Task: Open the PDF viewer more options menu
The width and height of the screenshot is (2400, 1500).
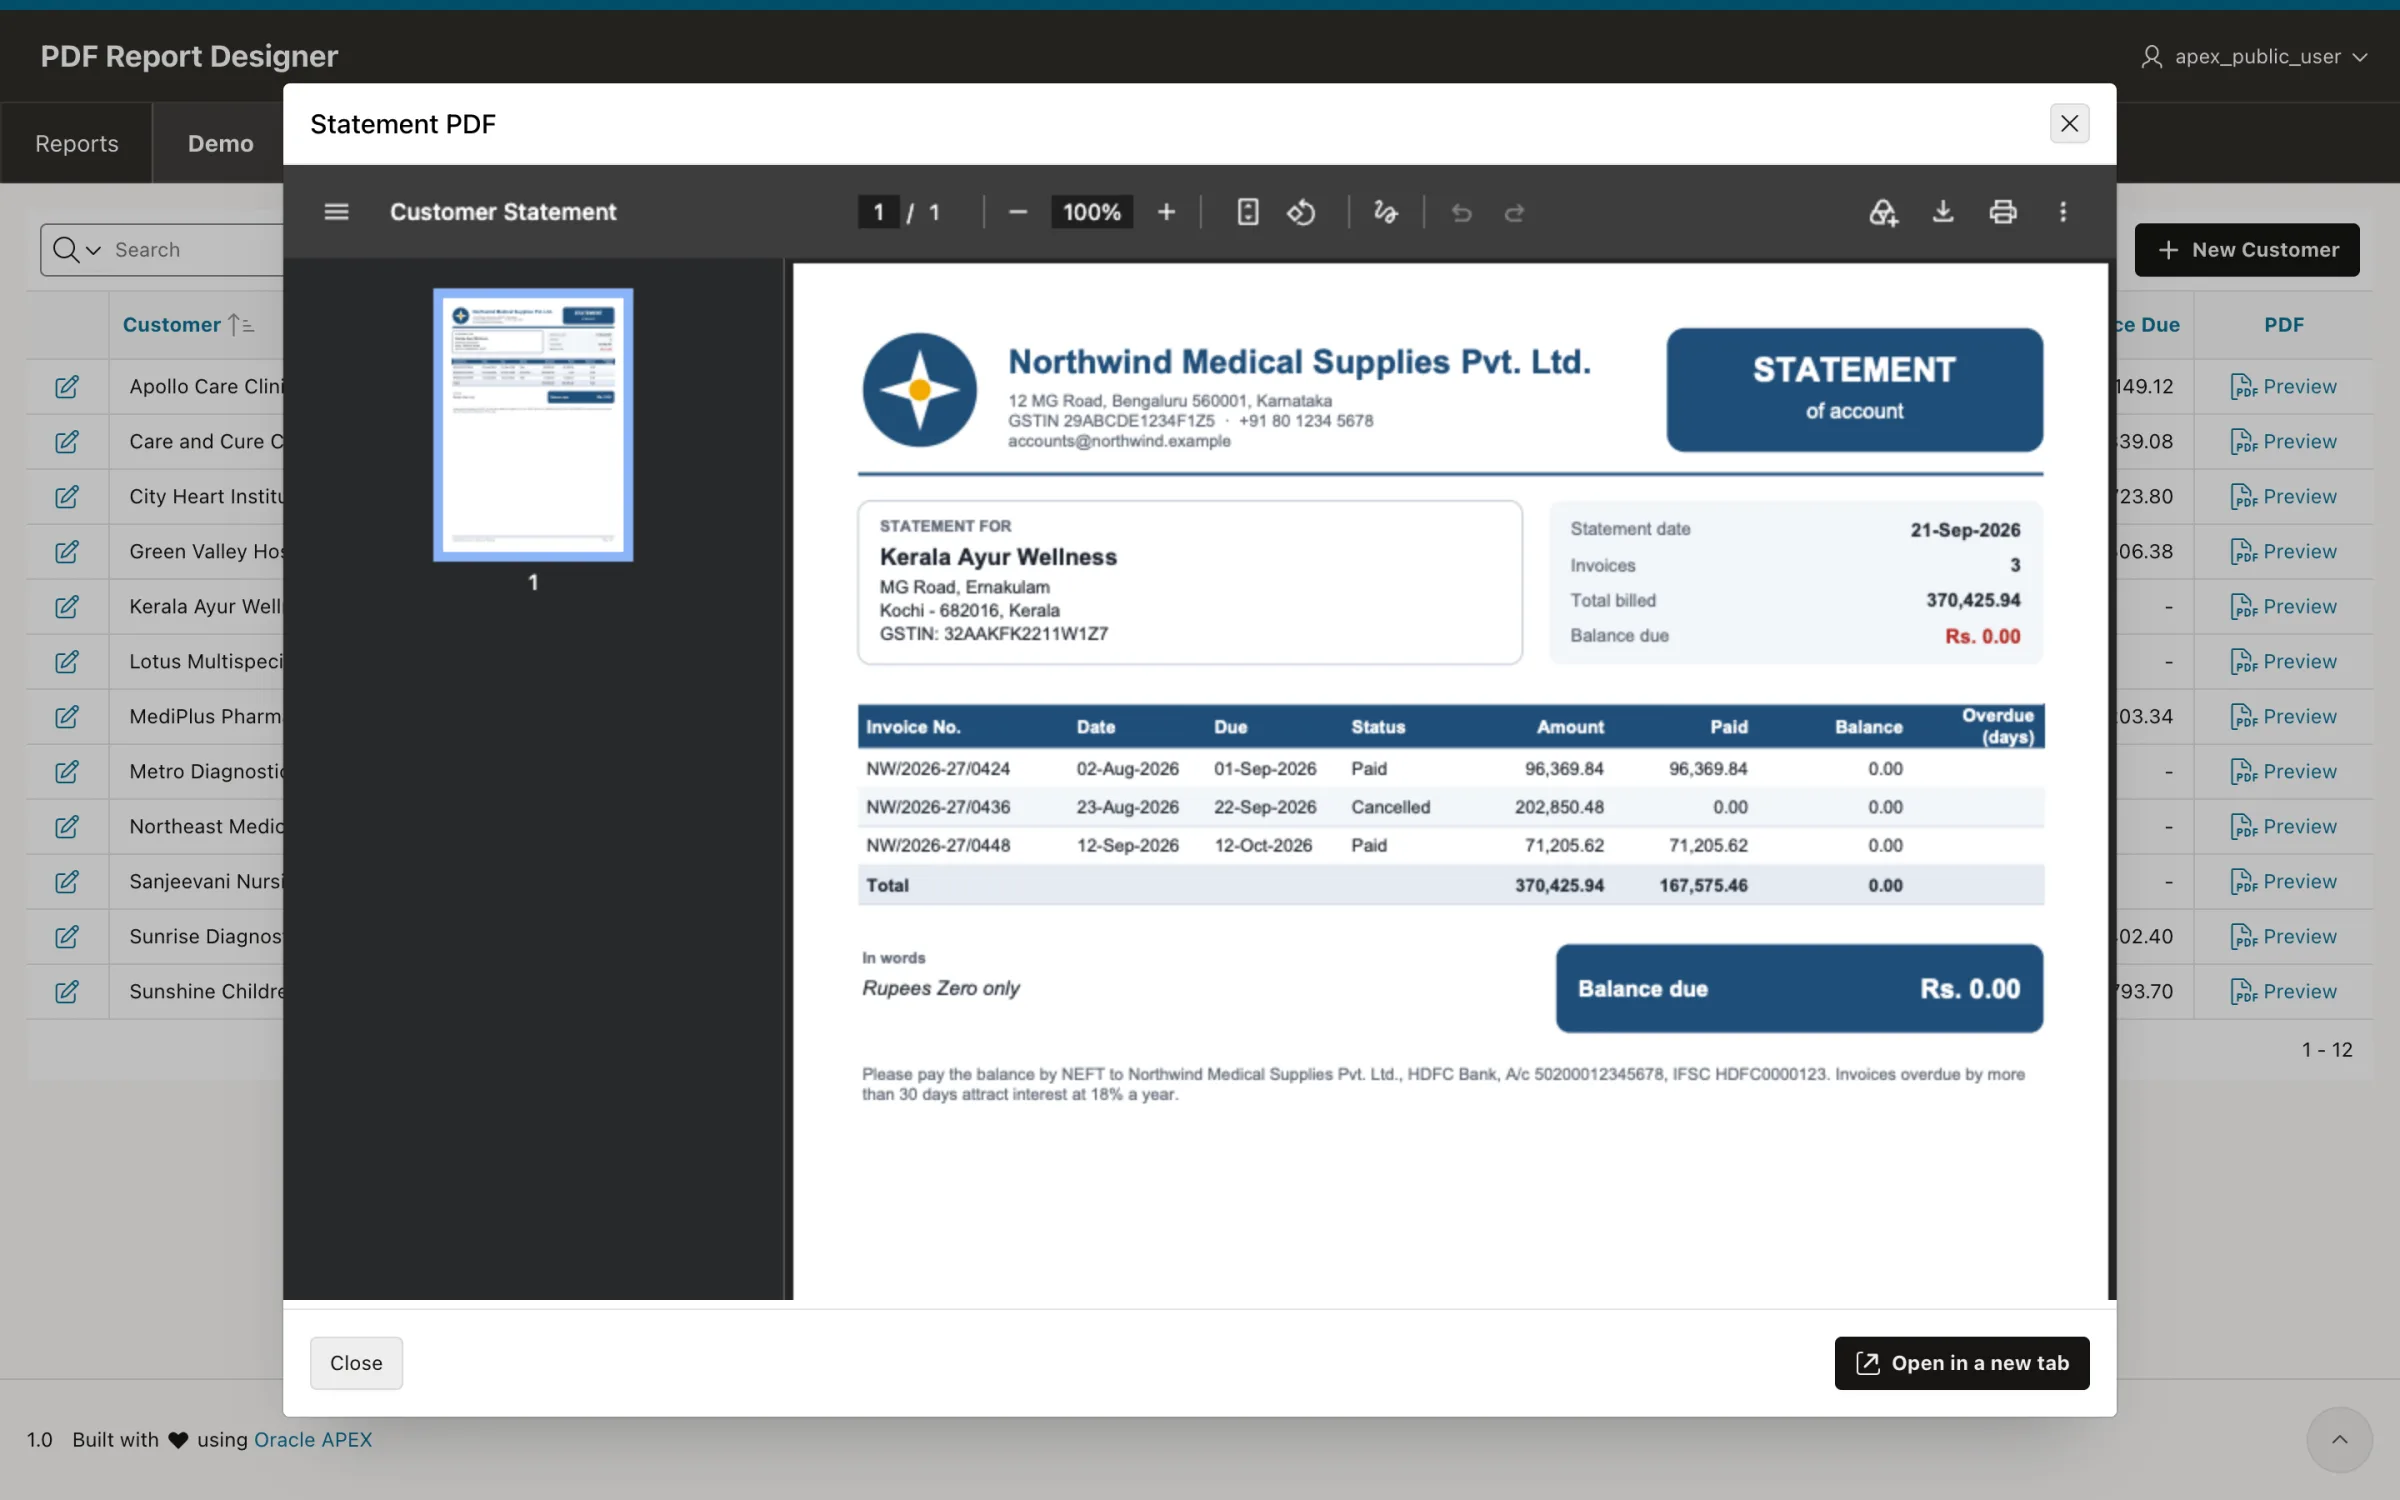Action: tap(2063, 212)
